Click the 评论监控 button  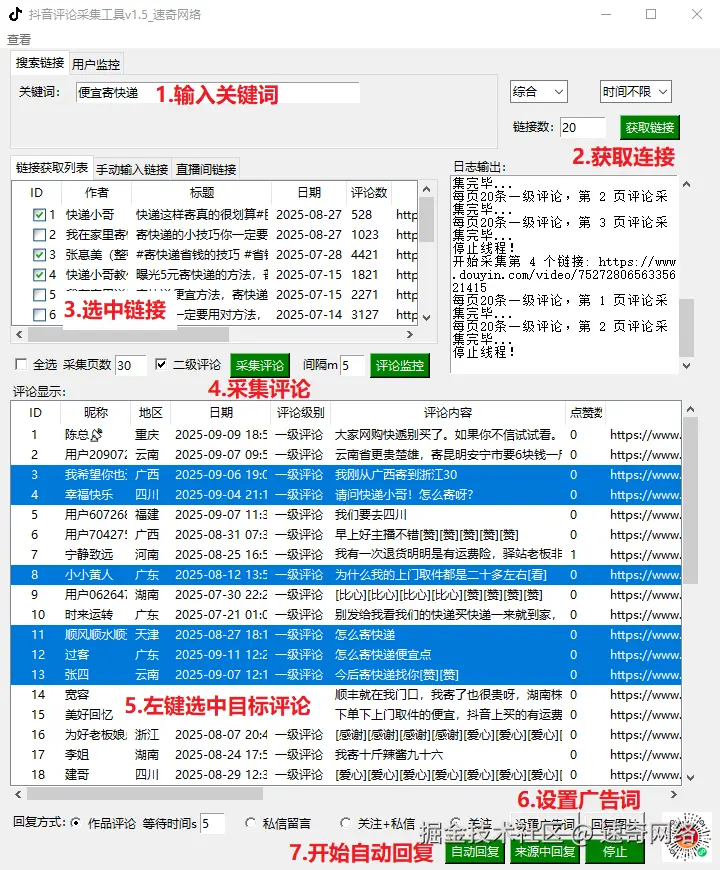(399, 365)
